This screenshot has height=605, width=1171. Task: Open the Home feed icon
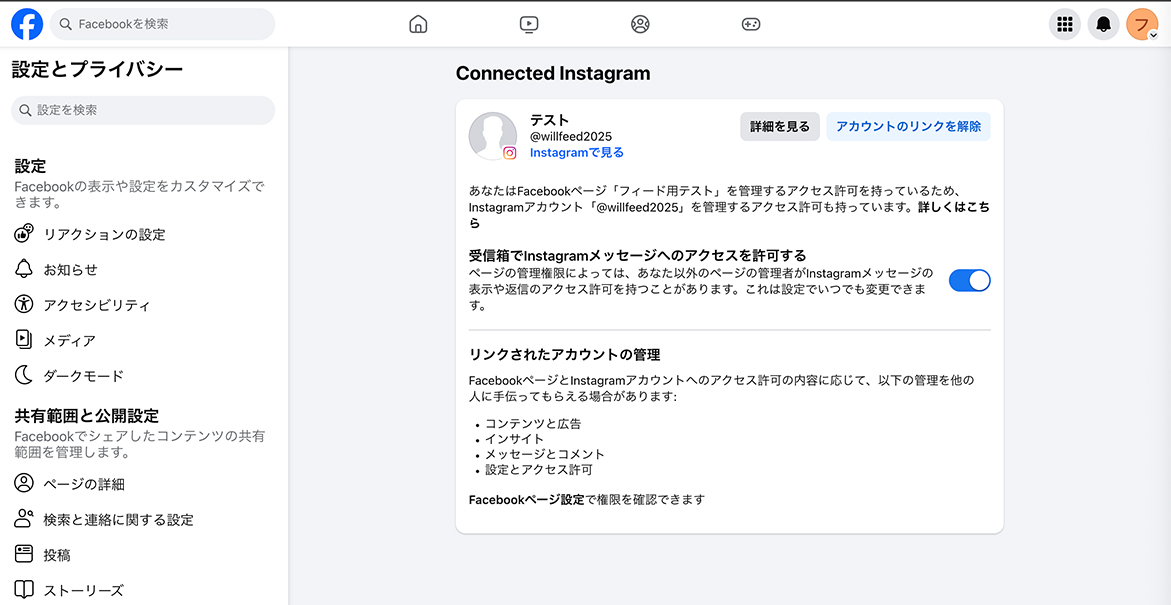coord(418,25)
